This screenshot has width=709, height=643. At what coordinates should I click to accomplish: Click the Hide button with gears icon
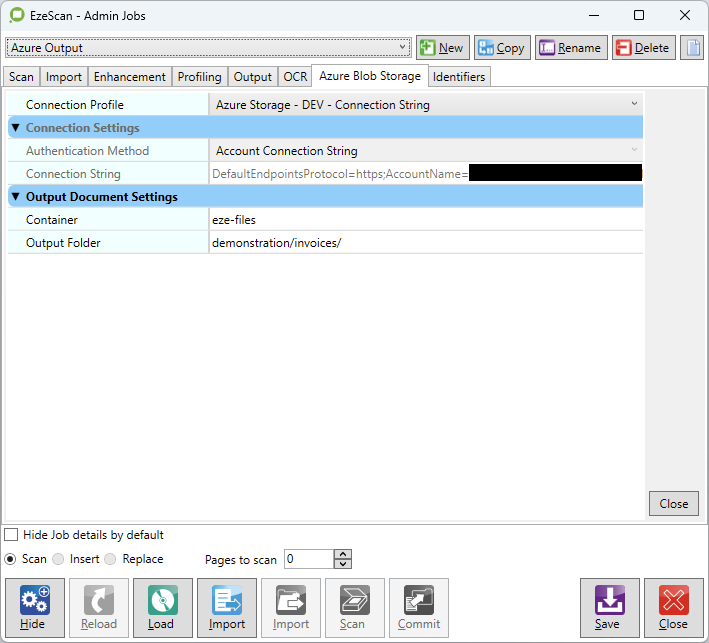point(35,607)
